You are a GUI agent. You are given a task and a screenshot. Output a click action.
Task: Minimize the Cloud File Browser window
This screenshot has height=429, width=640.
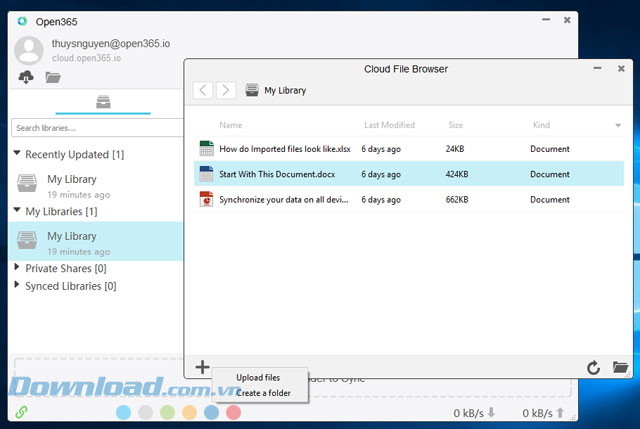coord(597,68)
